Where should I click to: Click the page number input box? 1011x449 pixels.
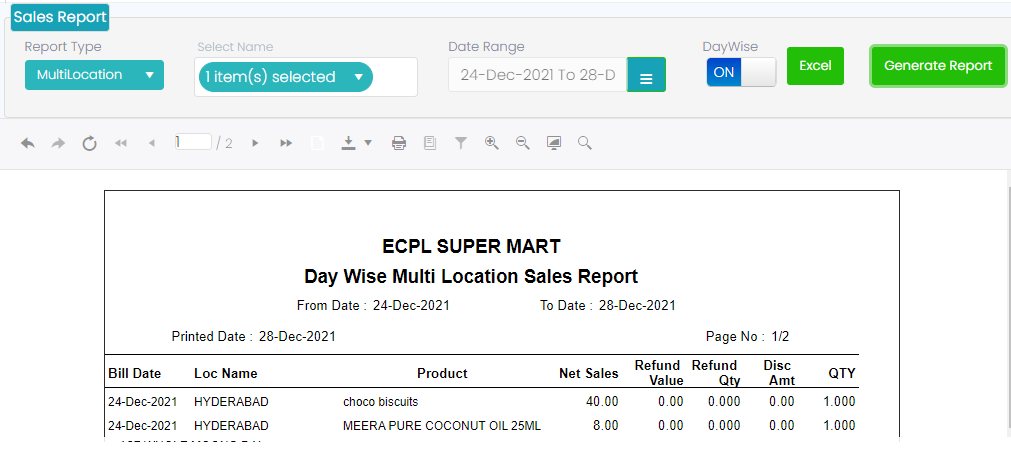[x=193, y=143]
